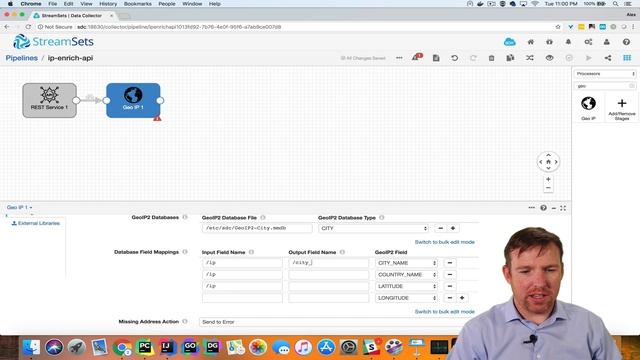Open the administration gears icon
Image resolution: width=640 pixels, height=360 pixels.
tap(588, 42)
